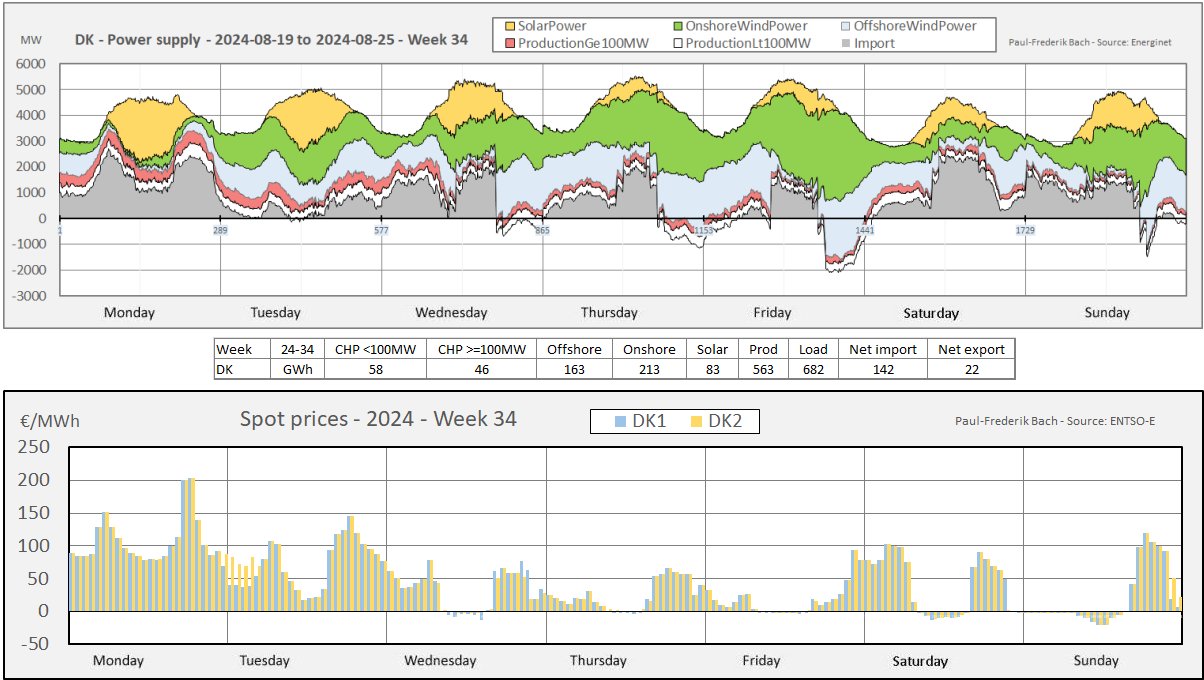Screen dimensions: 1204x680
Task: Click the Spot prices chart title
Action: coord(378,419)
